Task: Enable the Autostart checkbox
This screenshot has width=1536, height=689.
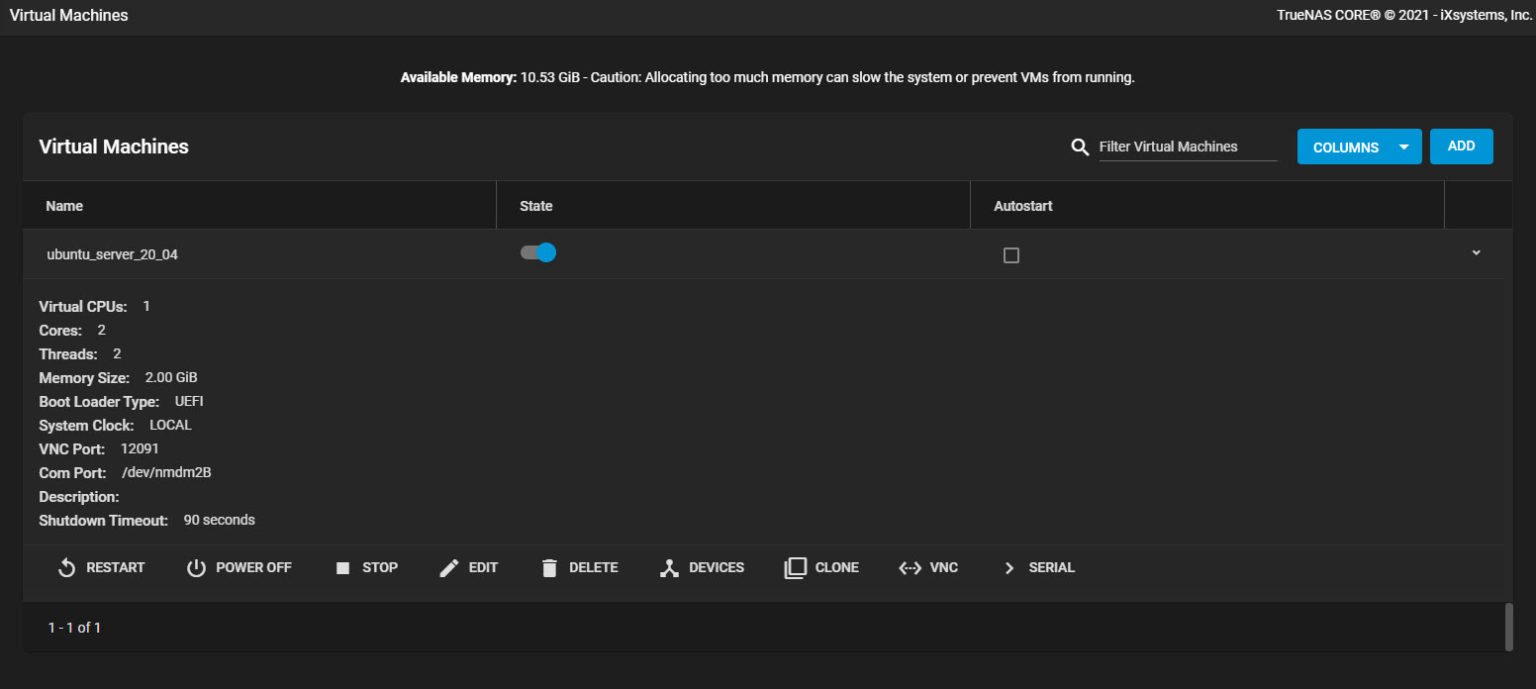Action: click(1011, 255)
